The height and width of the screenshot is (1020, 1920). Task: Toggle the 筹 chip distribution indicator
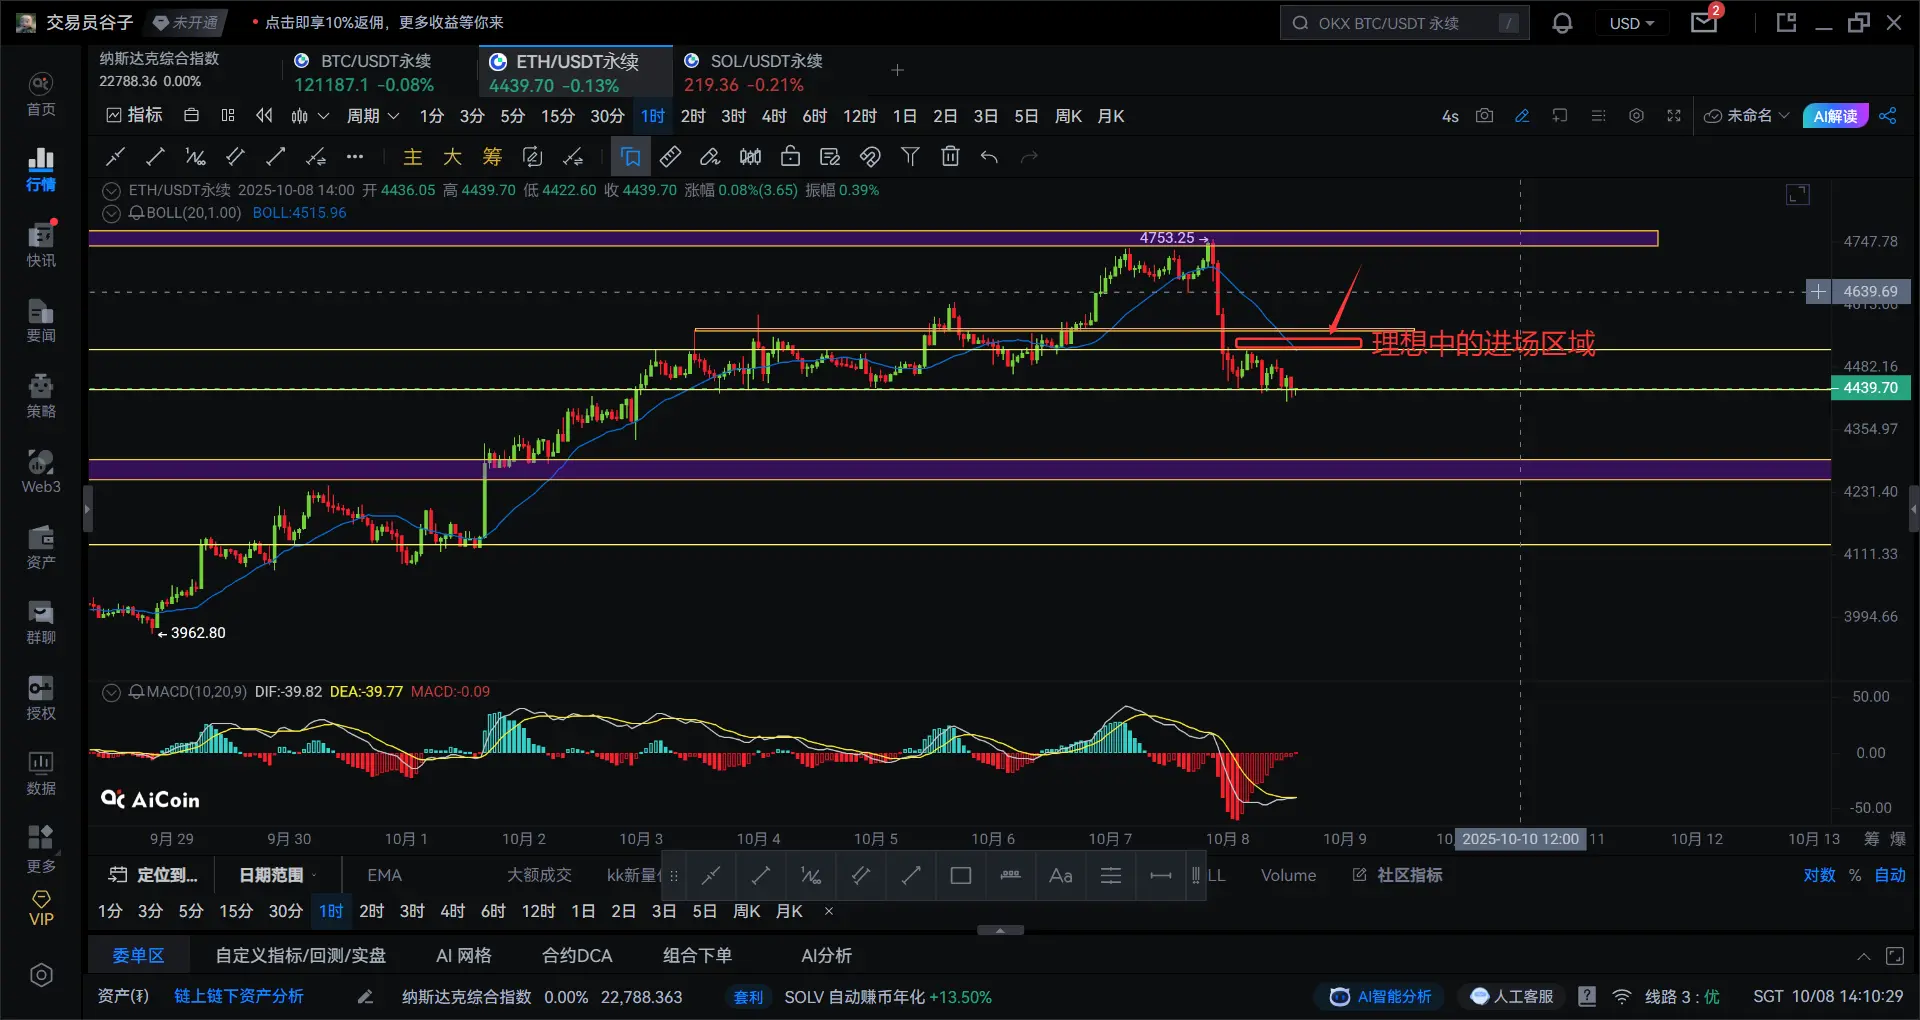492,156
